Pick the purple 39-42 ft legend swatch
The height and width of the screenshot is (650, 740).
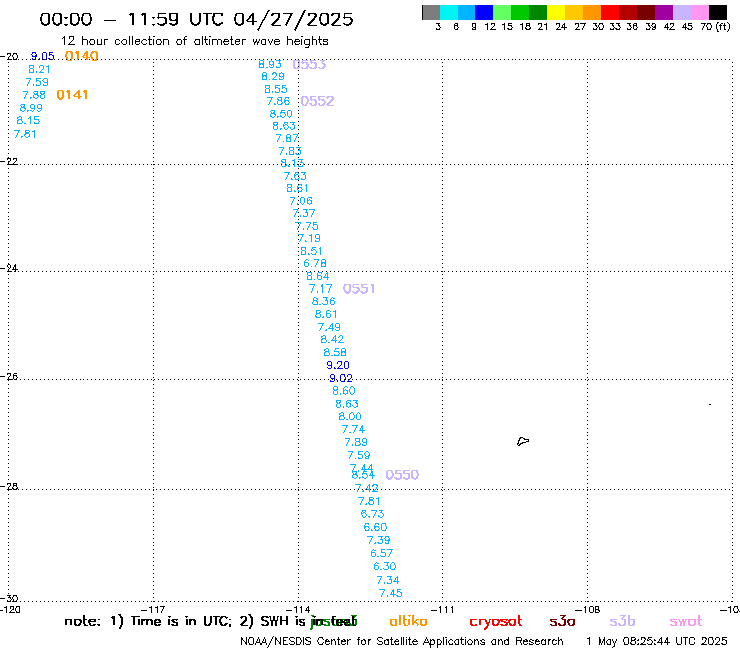tap(664, 12)
